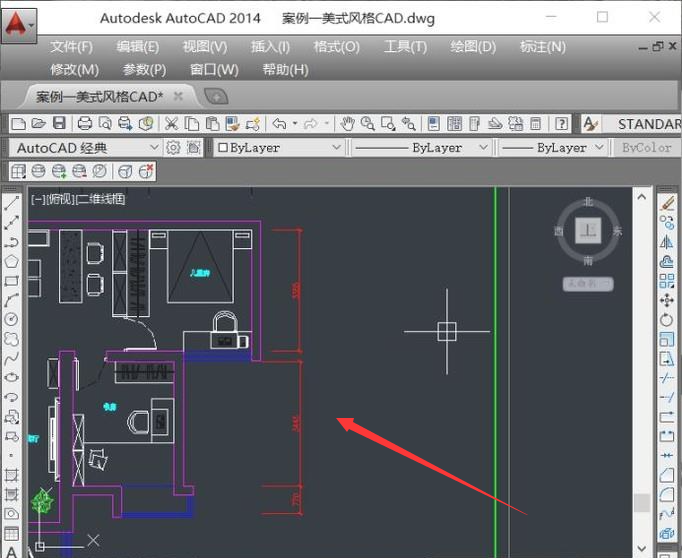
Task: Choose the Copy objects tool
Action: (x=666, y=223)
